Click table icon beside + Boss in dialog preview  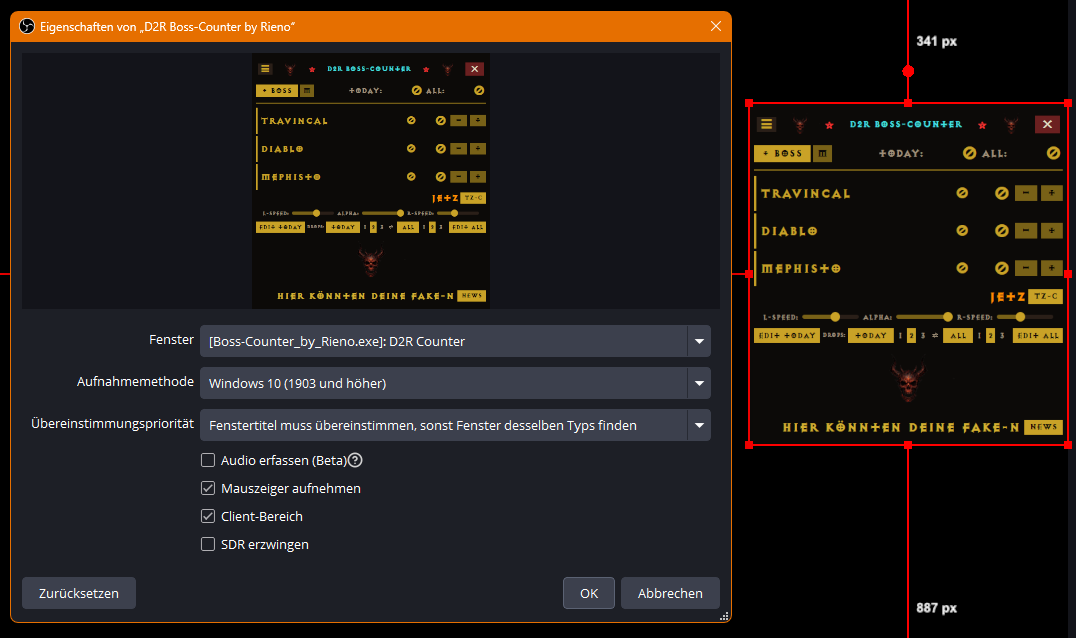pyautogui.click(x=307, y=91)
